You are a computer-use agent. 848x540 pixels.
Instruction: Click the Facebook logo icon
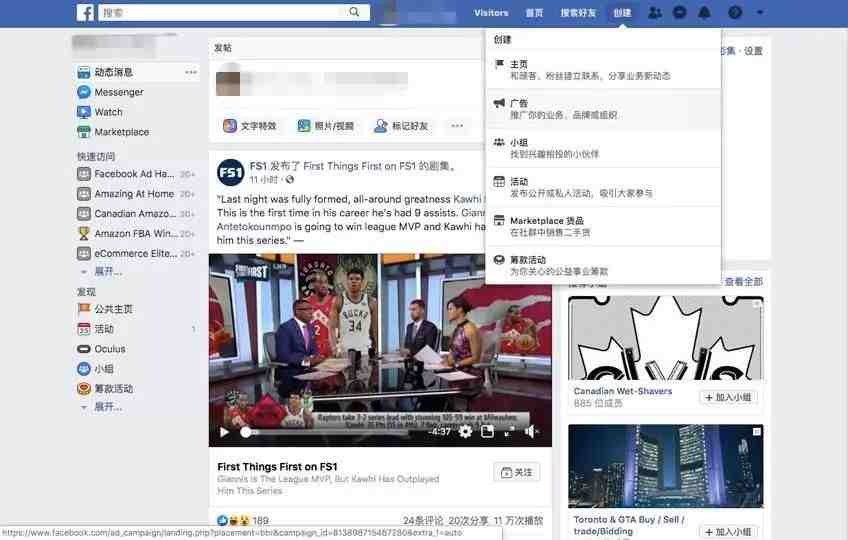tap(85, 12)
